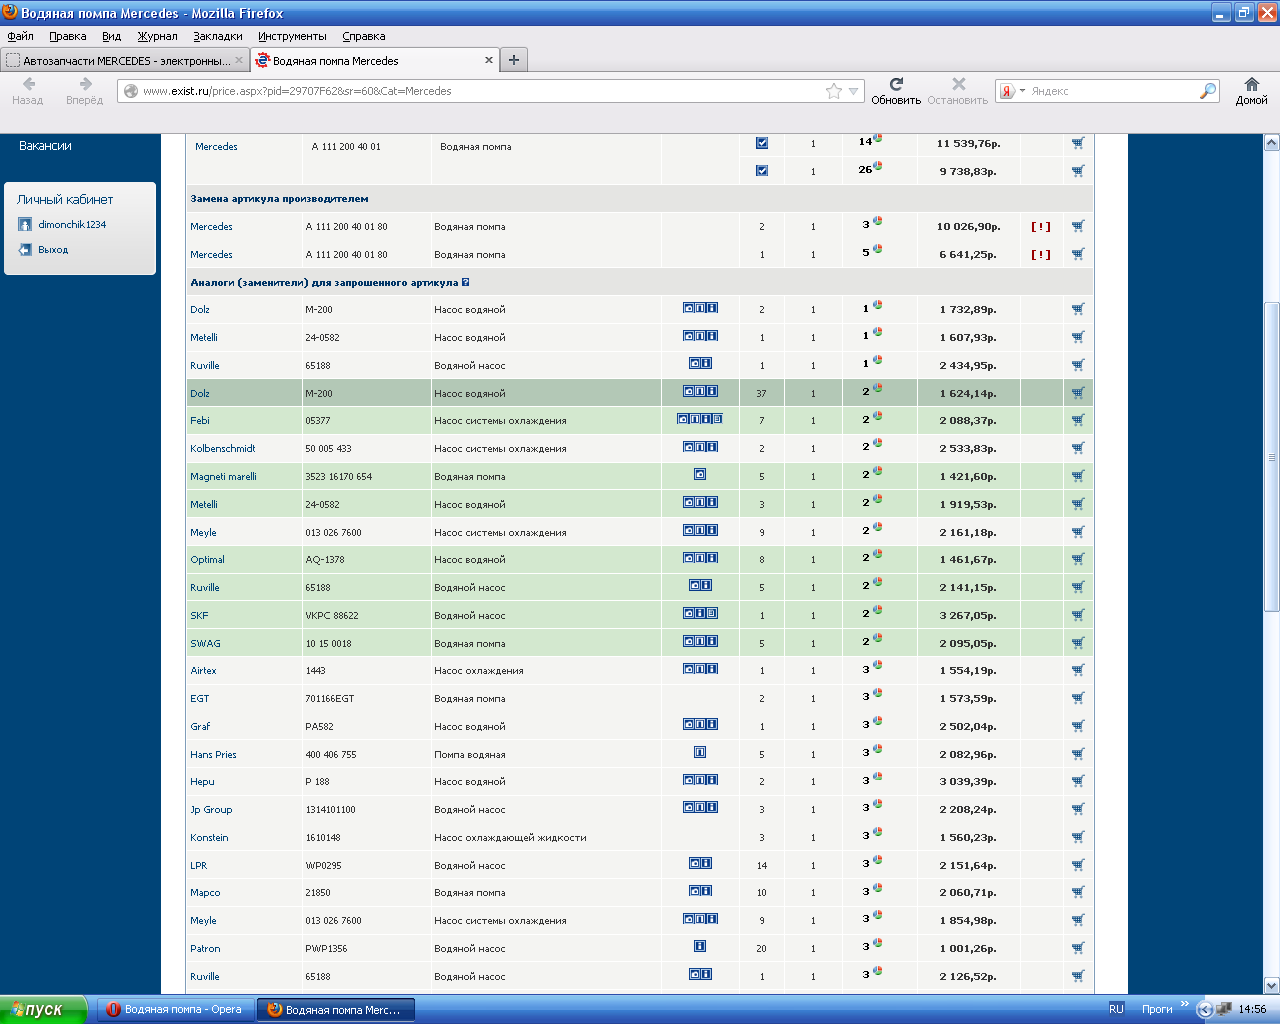The width and height of the screenshot is (1280, 1024).
Task: Go forward with the Вперёд button
Action: coord(85,91)
